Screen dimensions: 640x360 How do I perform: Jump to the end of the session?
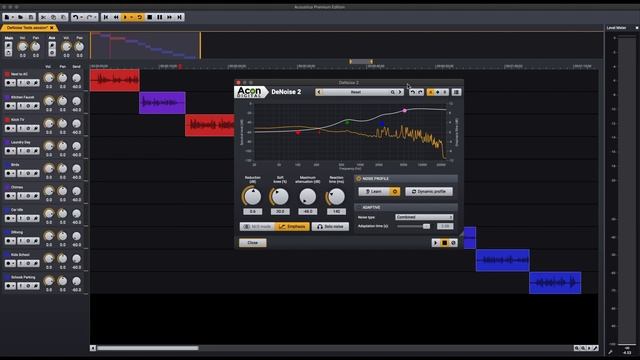point(179,17)
